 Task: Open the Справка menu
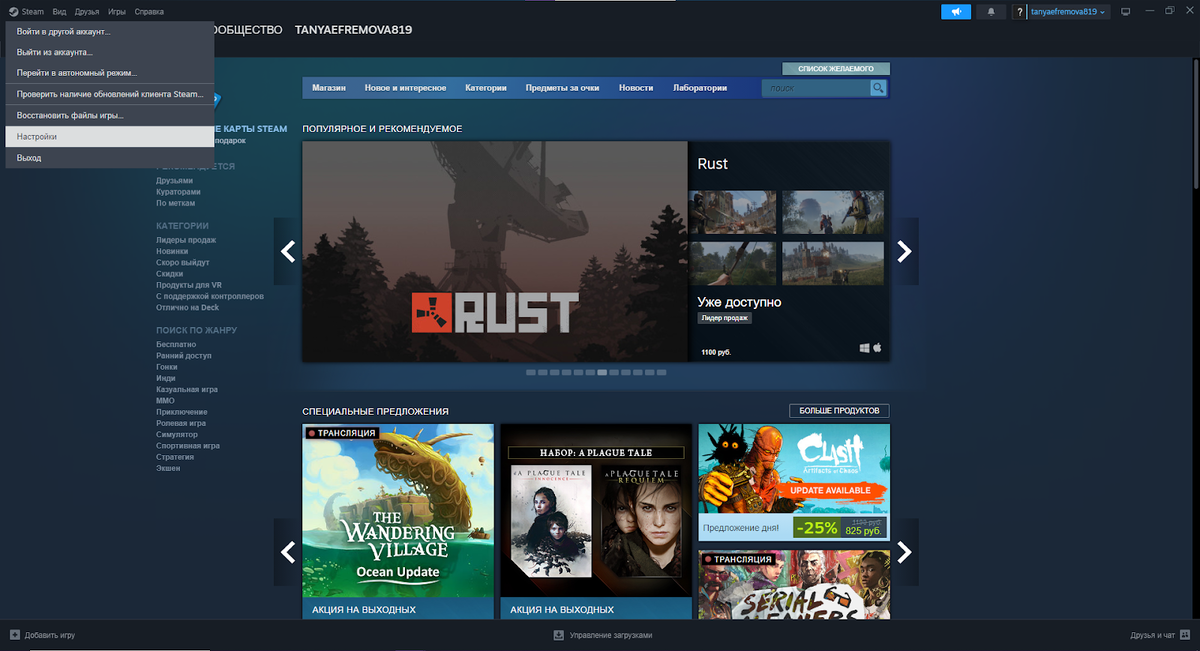(x=149, y=11)
